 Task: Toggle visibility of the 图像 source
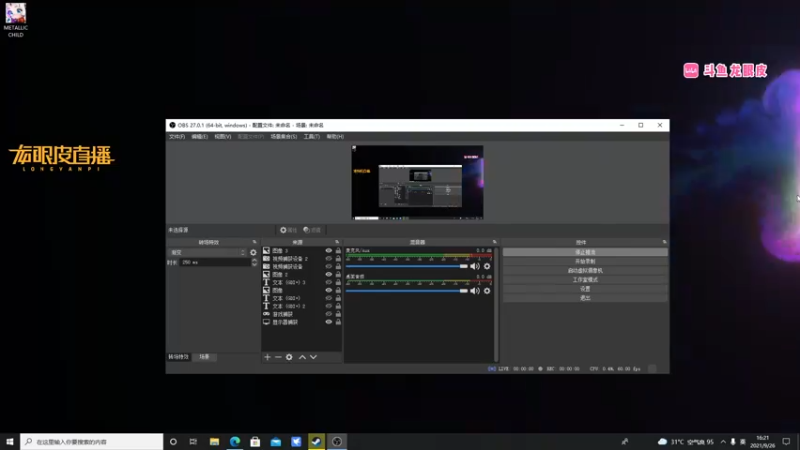[x=329, y=290]
